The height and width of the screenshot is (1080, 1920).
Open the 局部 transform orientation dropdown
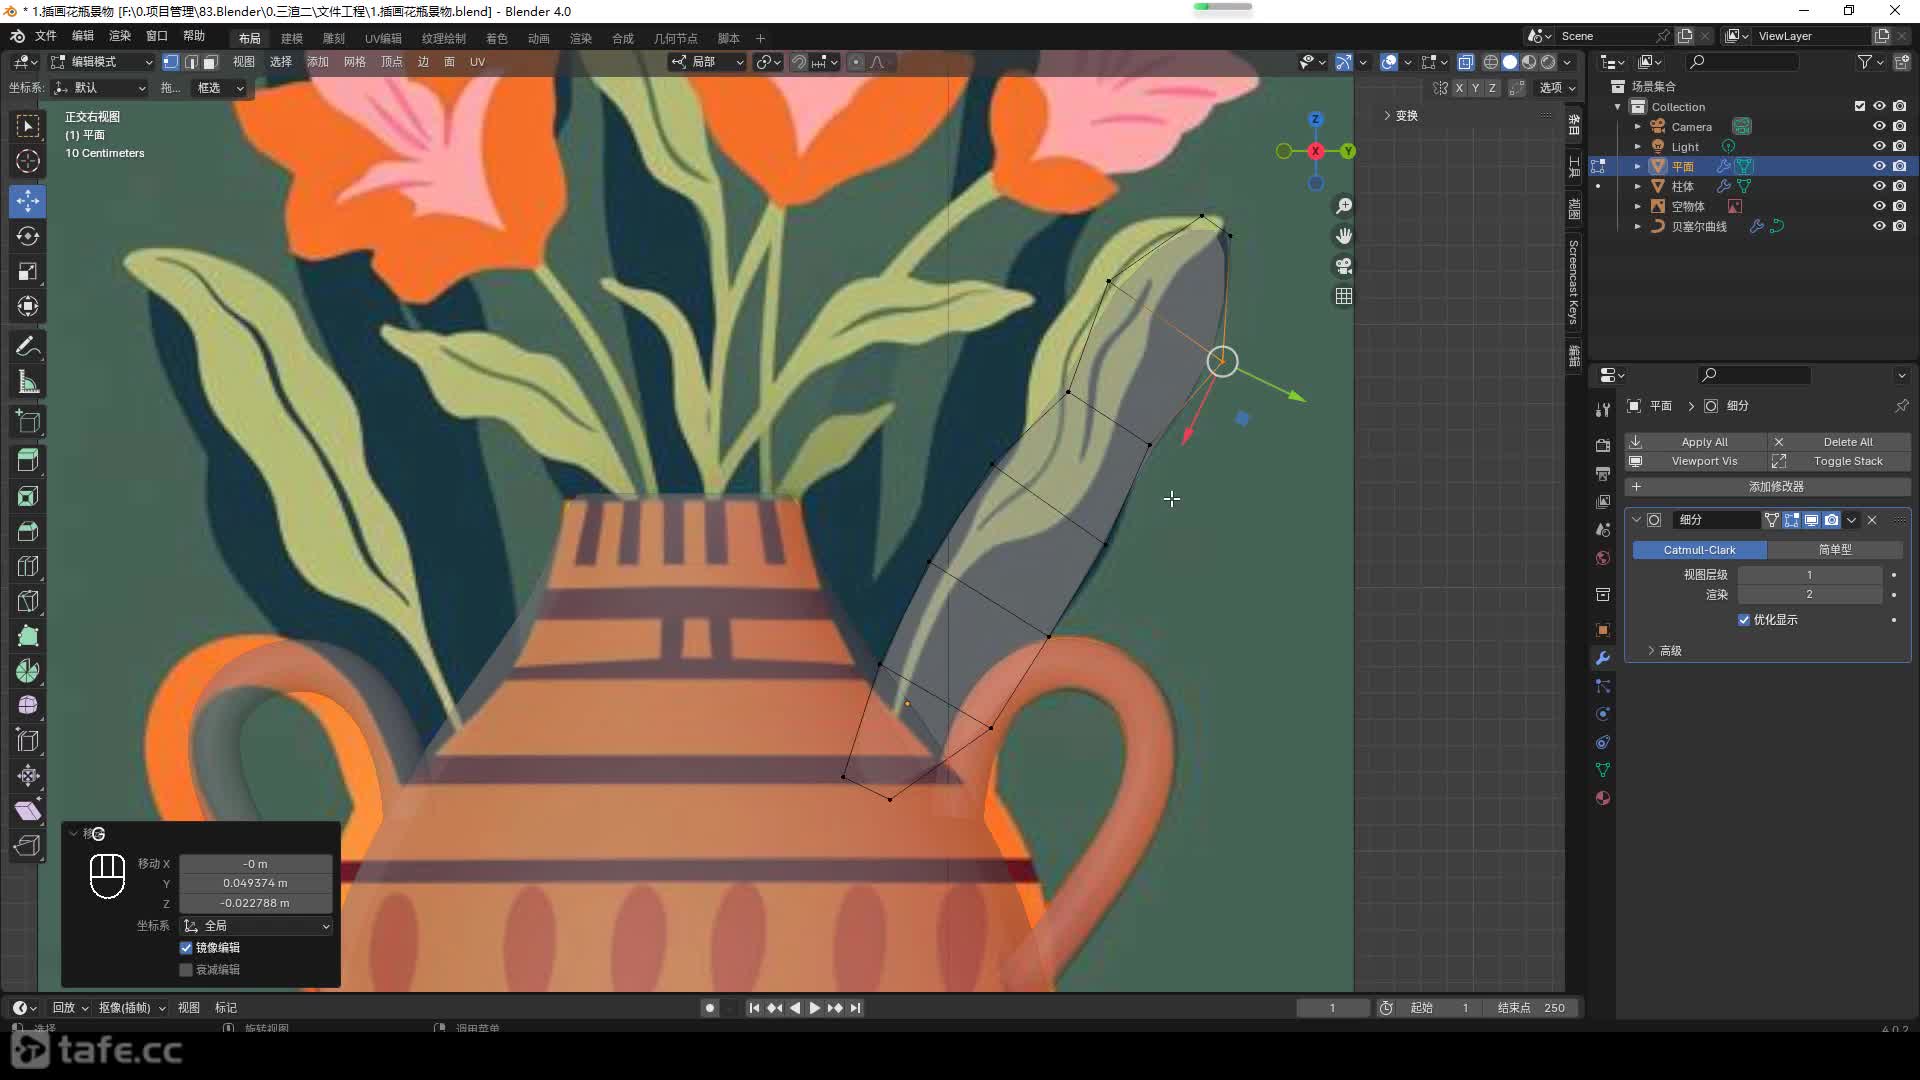pyautogui.click(x=707, y=62)
